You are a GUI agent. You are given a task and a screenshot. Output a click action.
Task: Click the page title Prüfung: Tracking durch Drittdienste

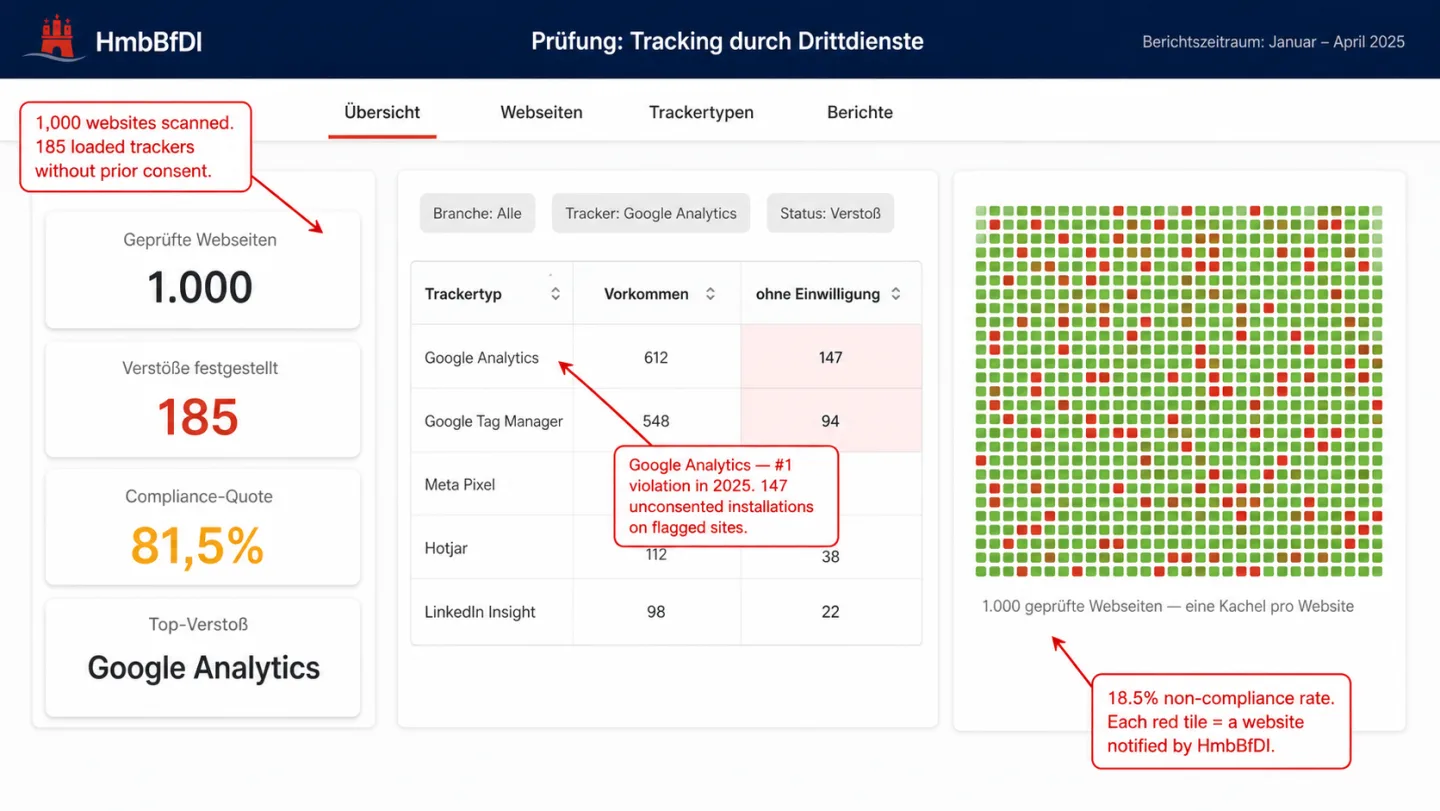[x=727, y=41]
